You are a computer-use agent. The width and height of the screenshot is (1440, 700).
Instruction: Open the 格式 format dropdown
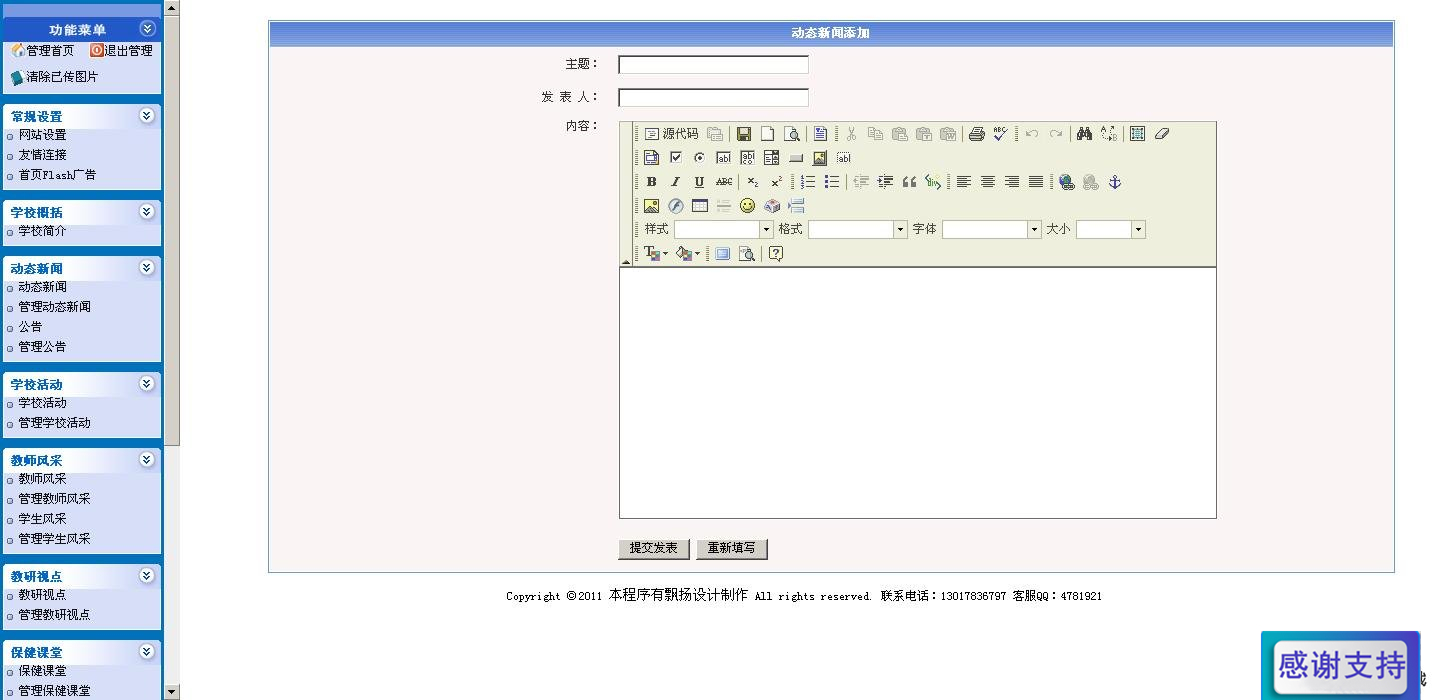[858, 230]
